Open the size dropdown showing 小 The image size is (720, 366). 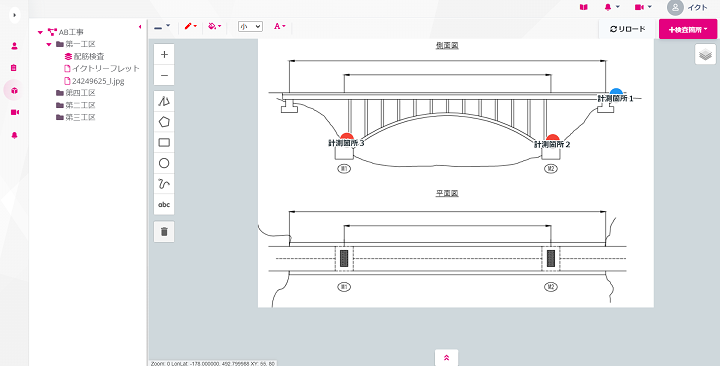[250, 27]
